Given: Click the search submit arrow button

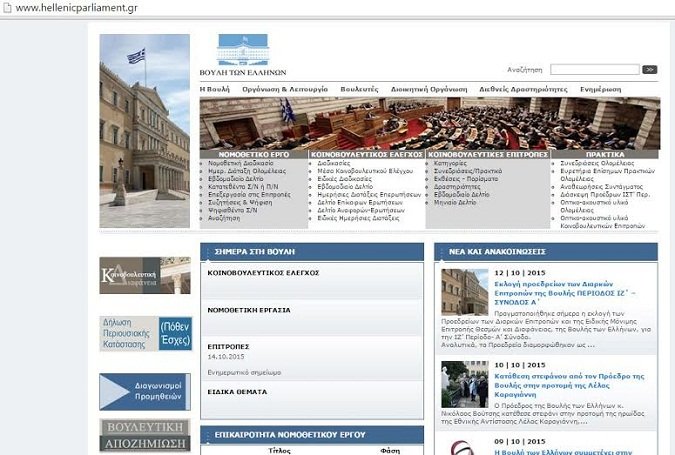Looking at the screenshot, I should pos(650,69).
